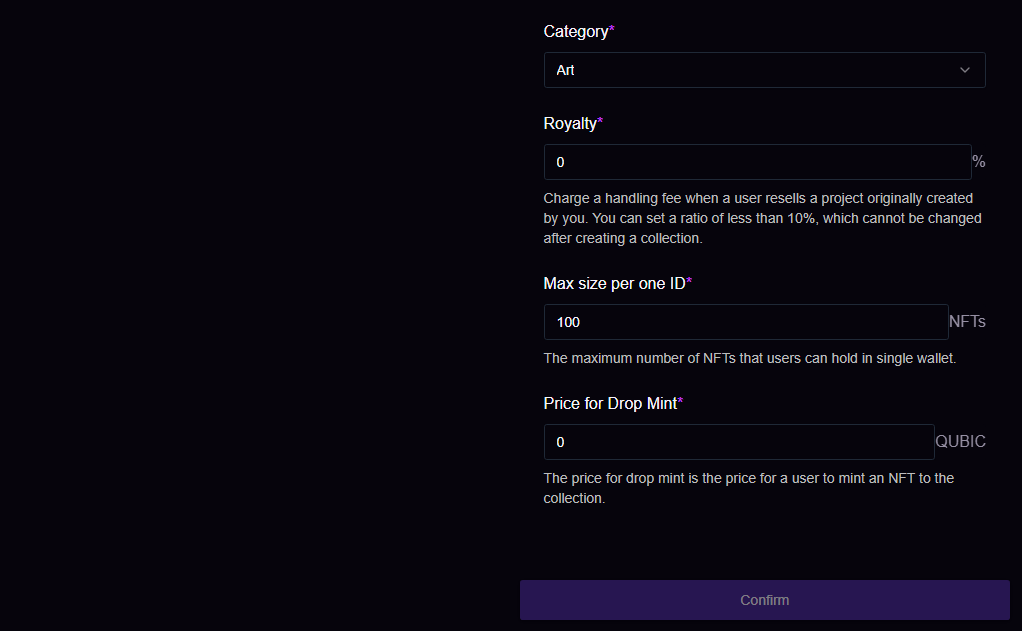This screenshot has width=1022, height=631.
Task: Open the Category dropdown
Action: coord(764,70)
